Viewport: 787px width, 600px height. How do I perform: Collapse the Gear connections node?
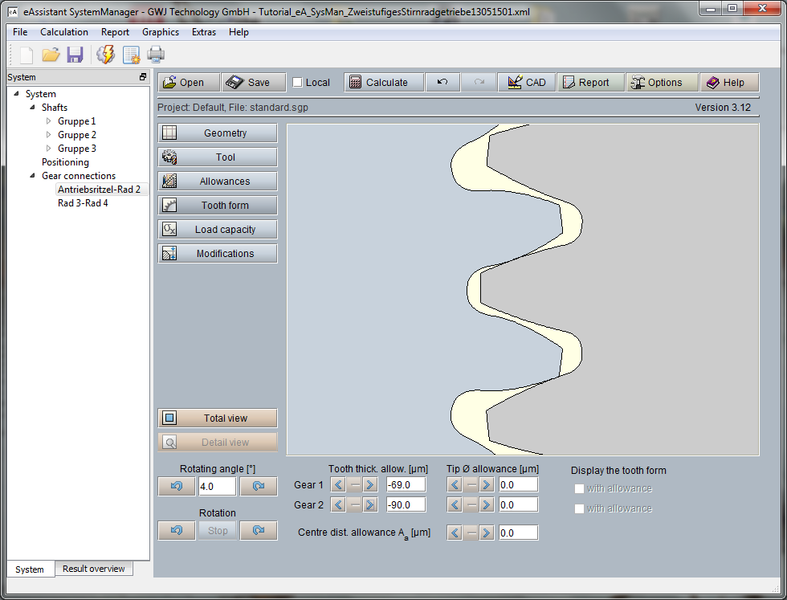(x=32, y=176)
